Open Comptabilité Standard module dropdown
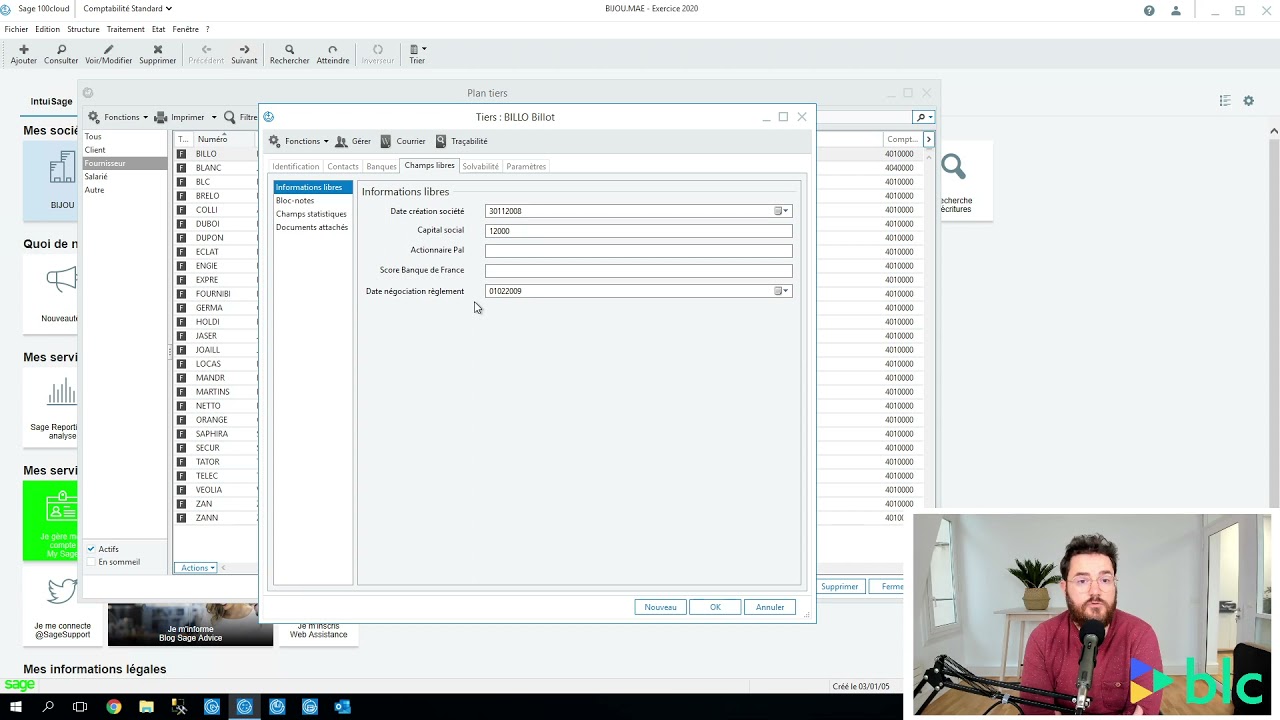 click(127, 8)
